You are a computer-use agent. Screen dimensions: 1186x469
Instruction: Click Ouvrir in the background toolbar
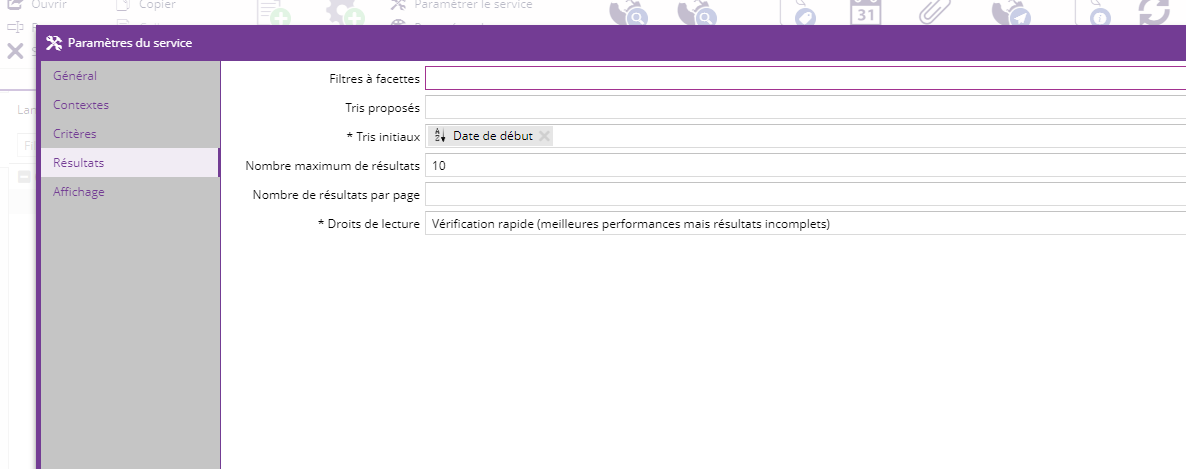click(x=37, y=5)
